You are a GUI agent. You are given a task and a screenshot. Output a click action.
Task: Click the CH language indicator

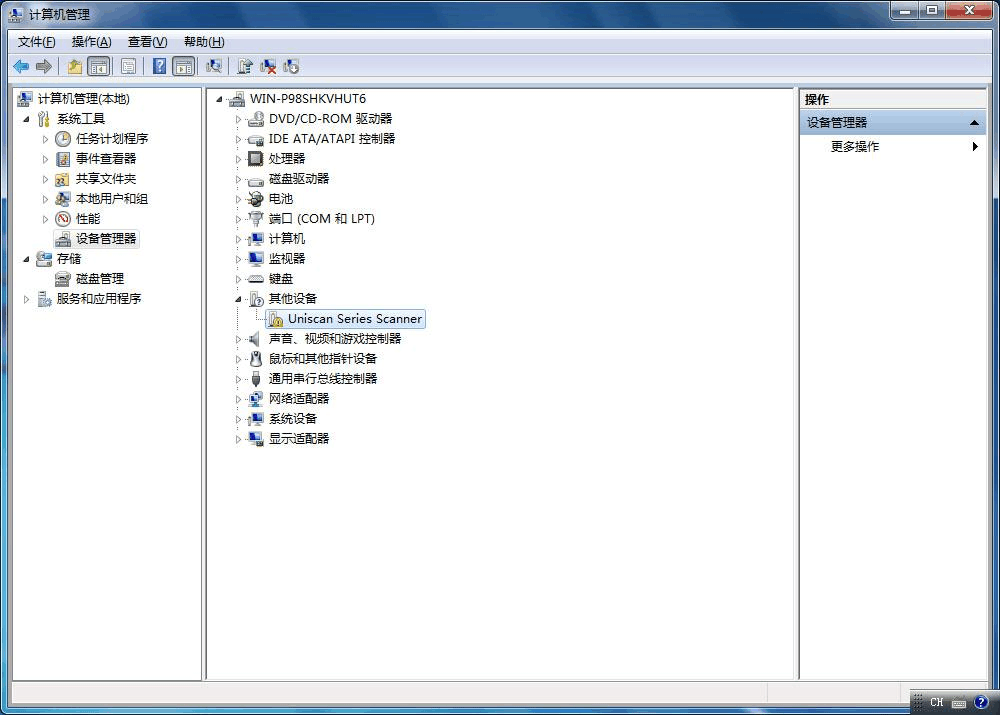[x=936, y=702]
